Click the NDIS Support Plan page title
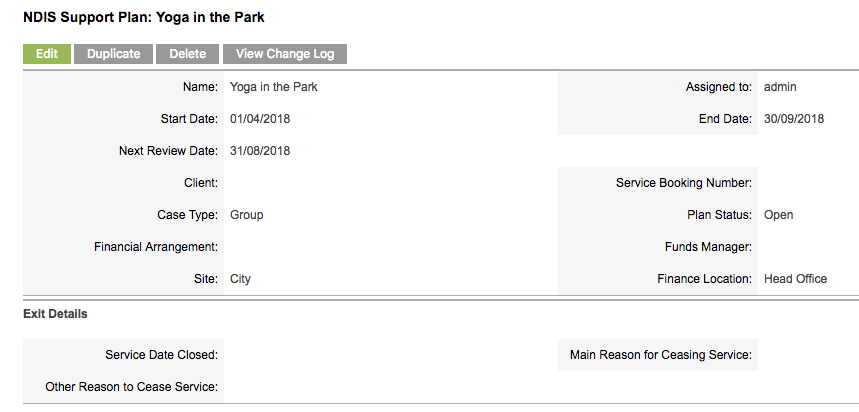This screenshot has width=859, height=412. click(x=144, y=18)
